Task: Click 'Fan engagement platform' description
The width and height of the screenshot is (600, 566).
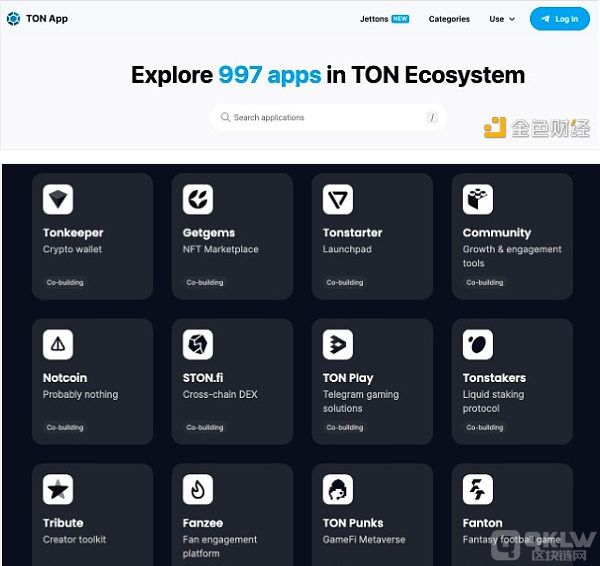Action: pyautogui.click(x=220, y=546)
